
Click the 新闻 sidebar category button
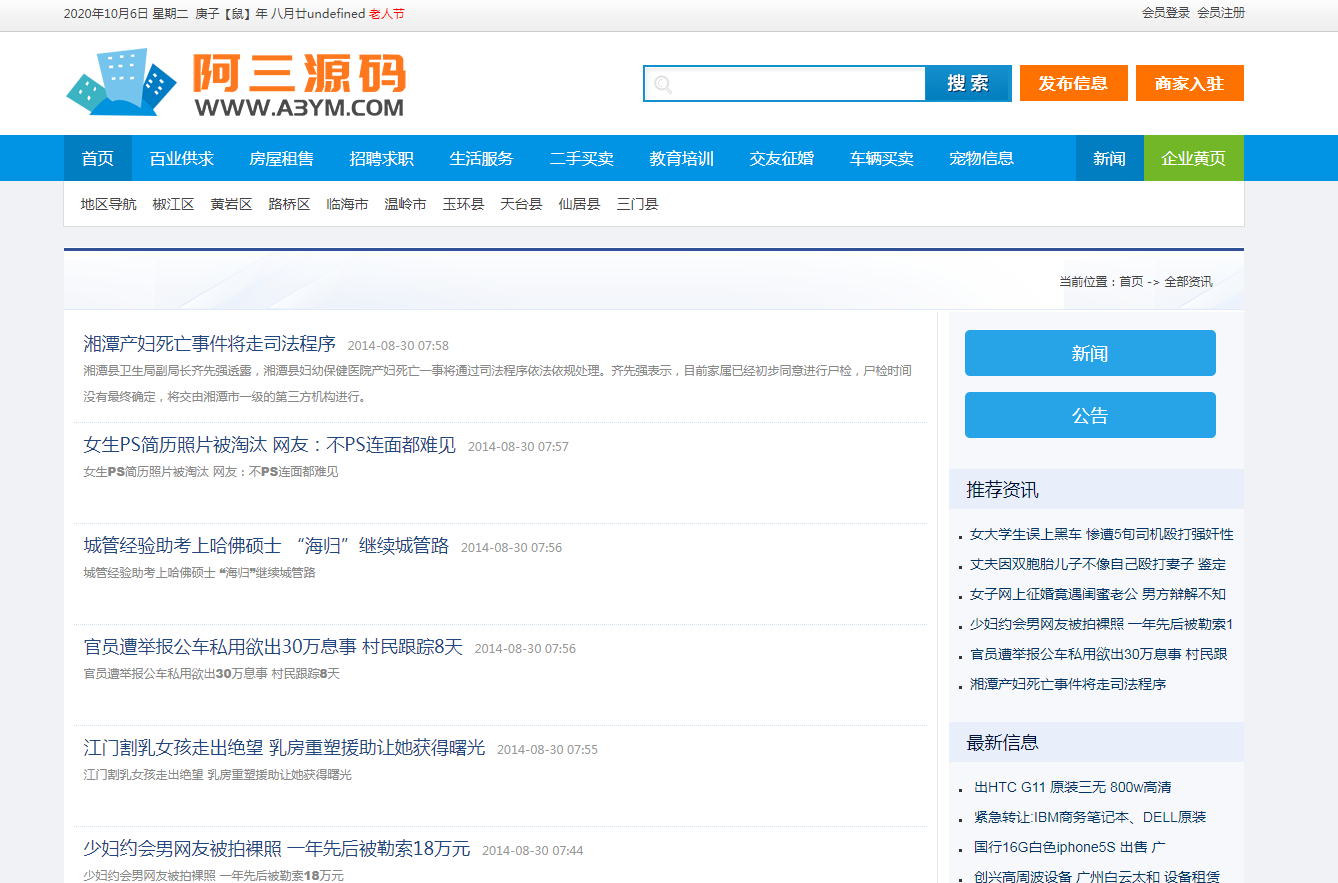1090,353
